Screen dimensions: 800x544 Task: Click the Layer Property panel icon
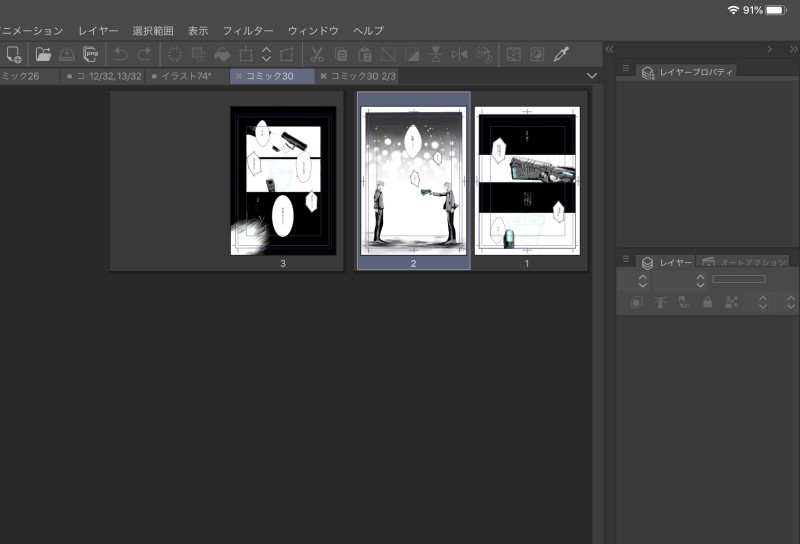[x=648, y=72]
